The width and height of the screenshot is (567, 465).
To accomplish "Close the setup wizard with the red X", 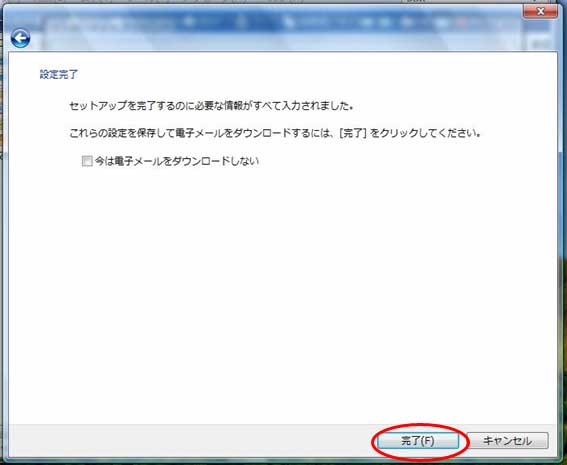I will (540, 12).
